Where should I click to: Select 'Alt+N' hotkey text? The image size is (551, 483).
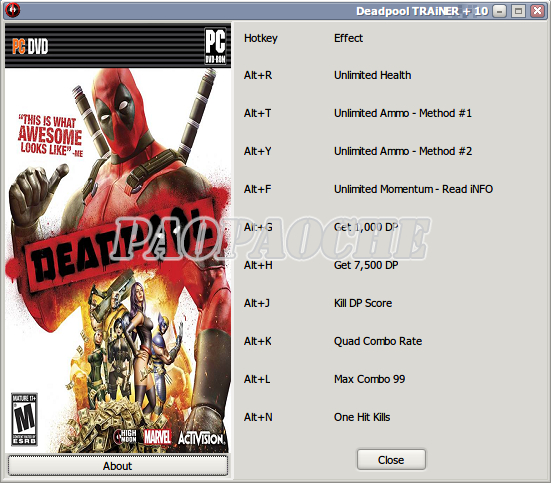point(258,417)
